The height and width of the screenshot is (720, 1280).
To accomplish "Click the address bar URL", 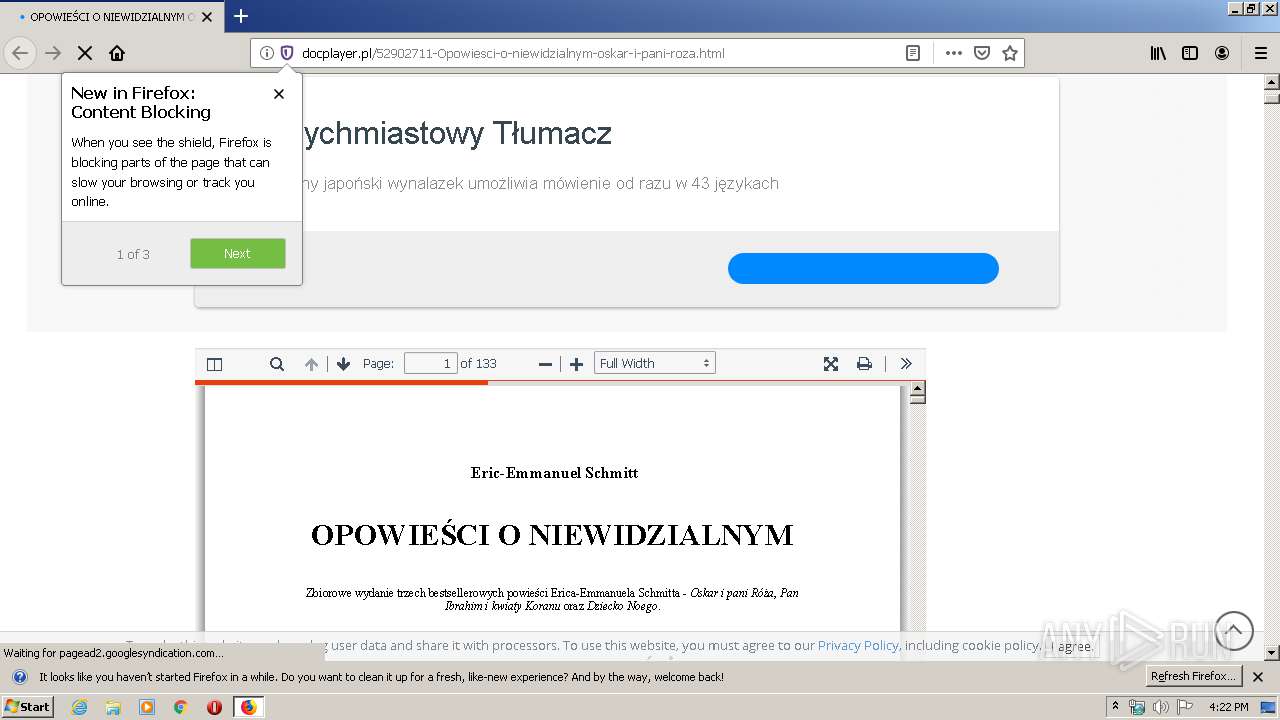I will 513,53.
